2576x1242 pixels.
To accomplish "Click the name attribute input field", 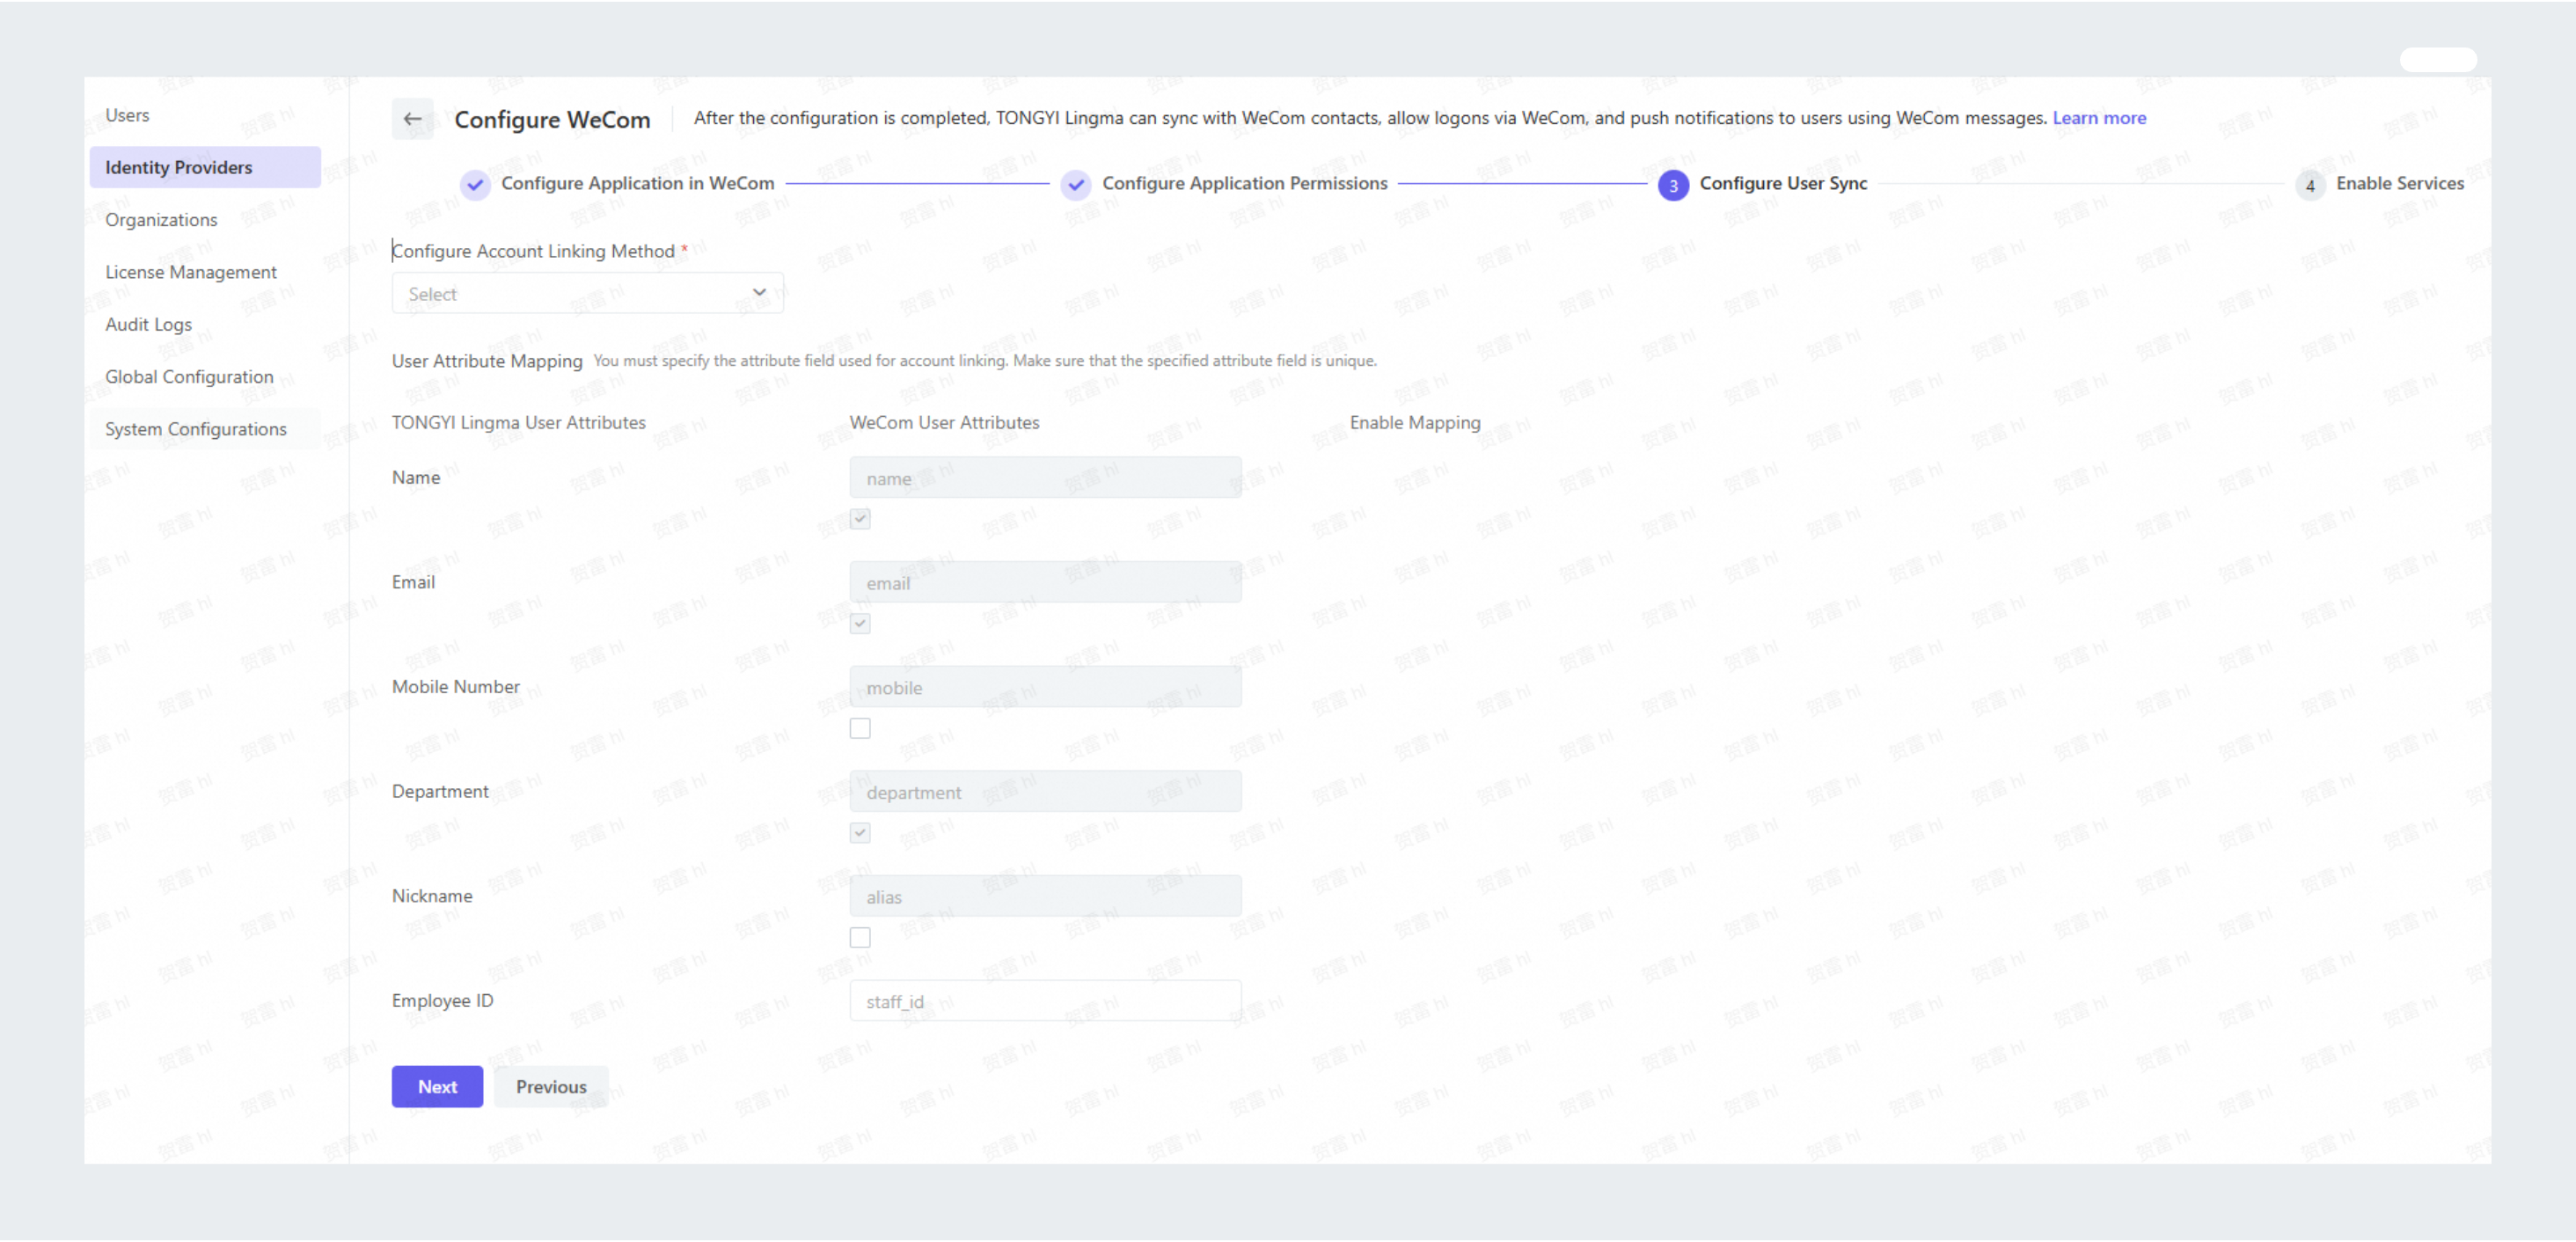I will [x=1045, y=478].
